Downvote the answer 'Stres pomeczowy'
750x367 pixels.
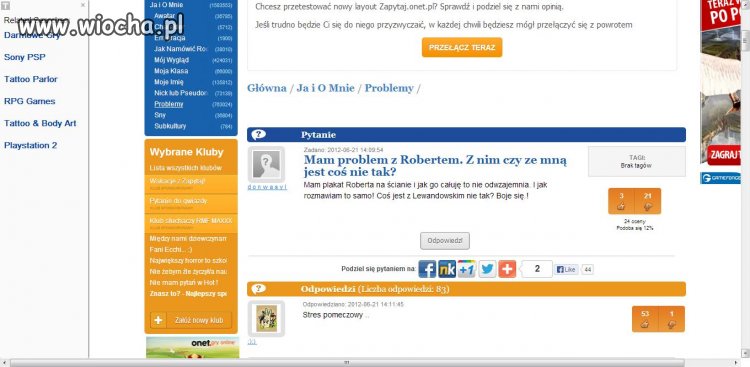672,319
